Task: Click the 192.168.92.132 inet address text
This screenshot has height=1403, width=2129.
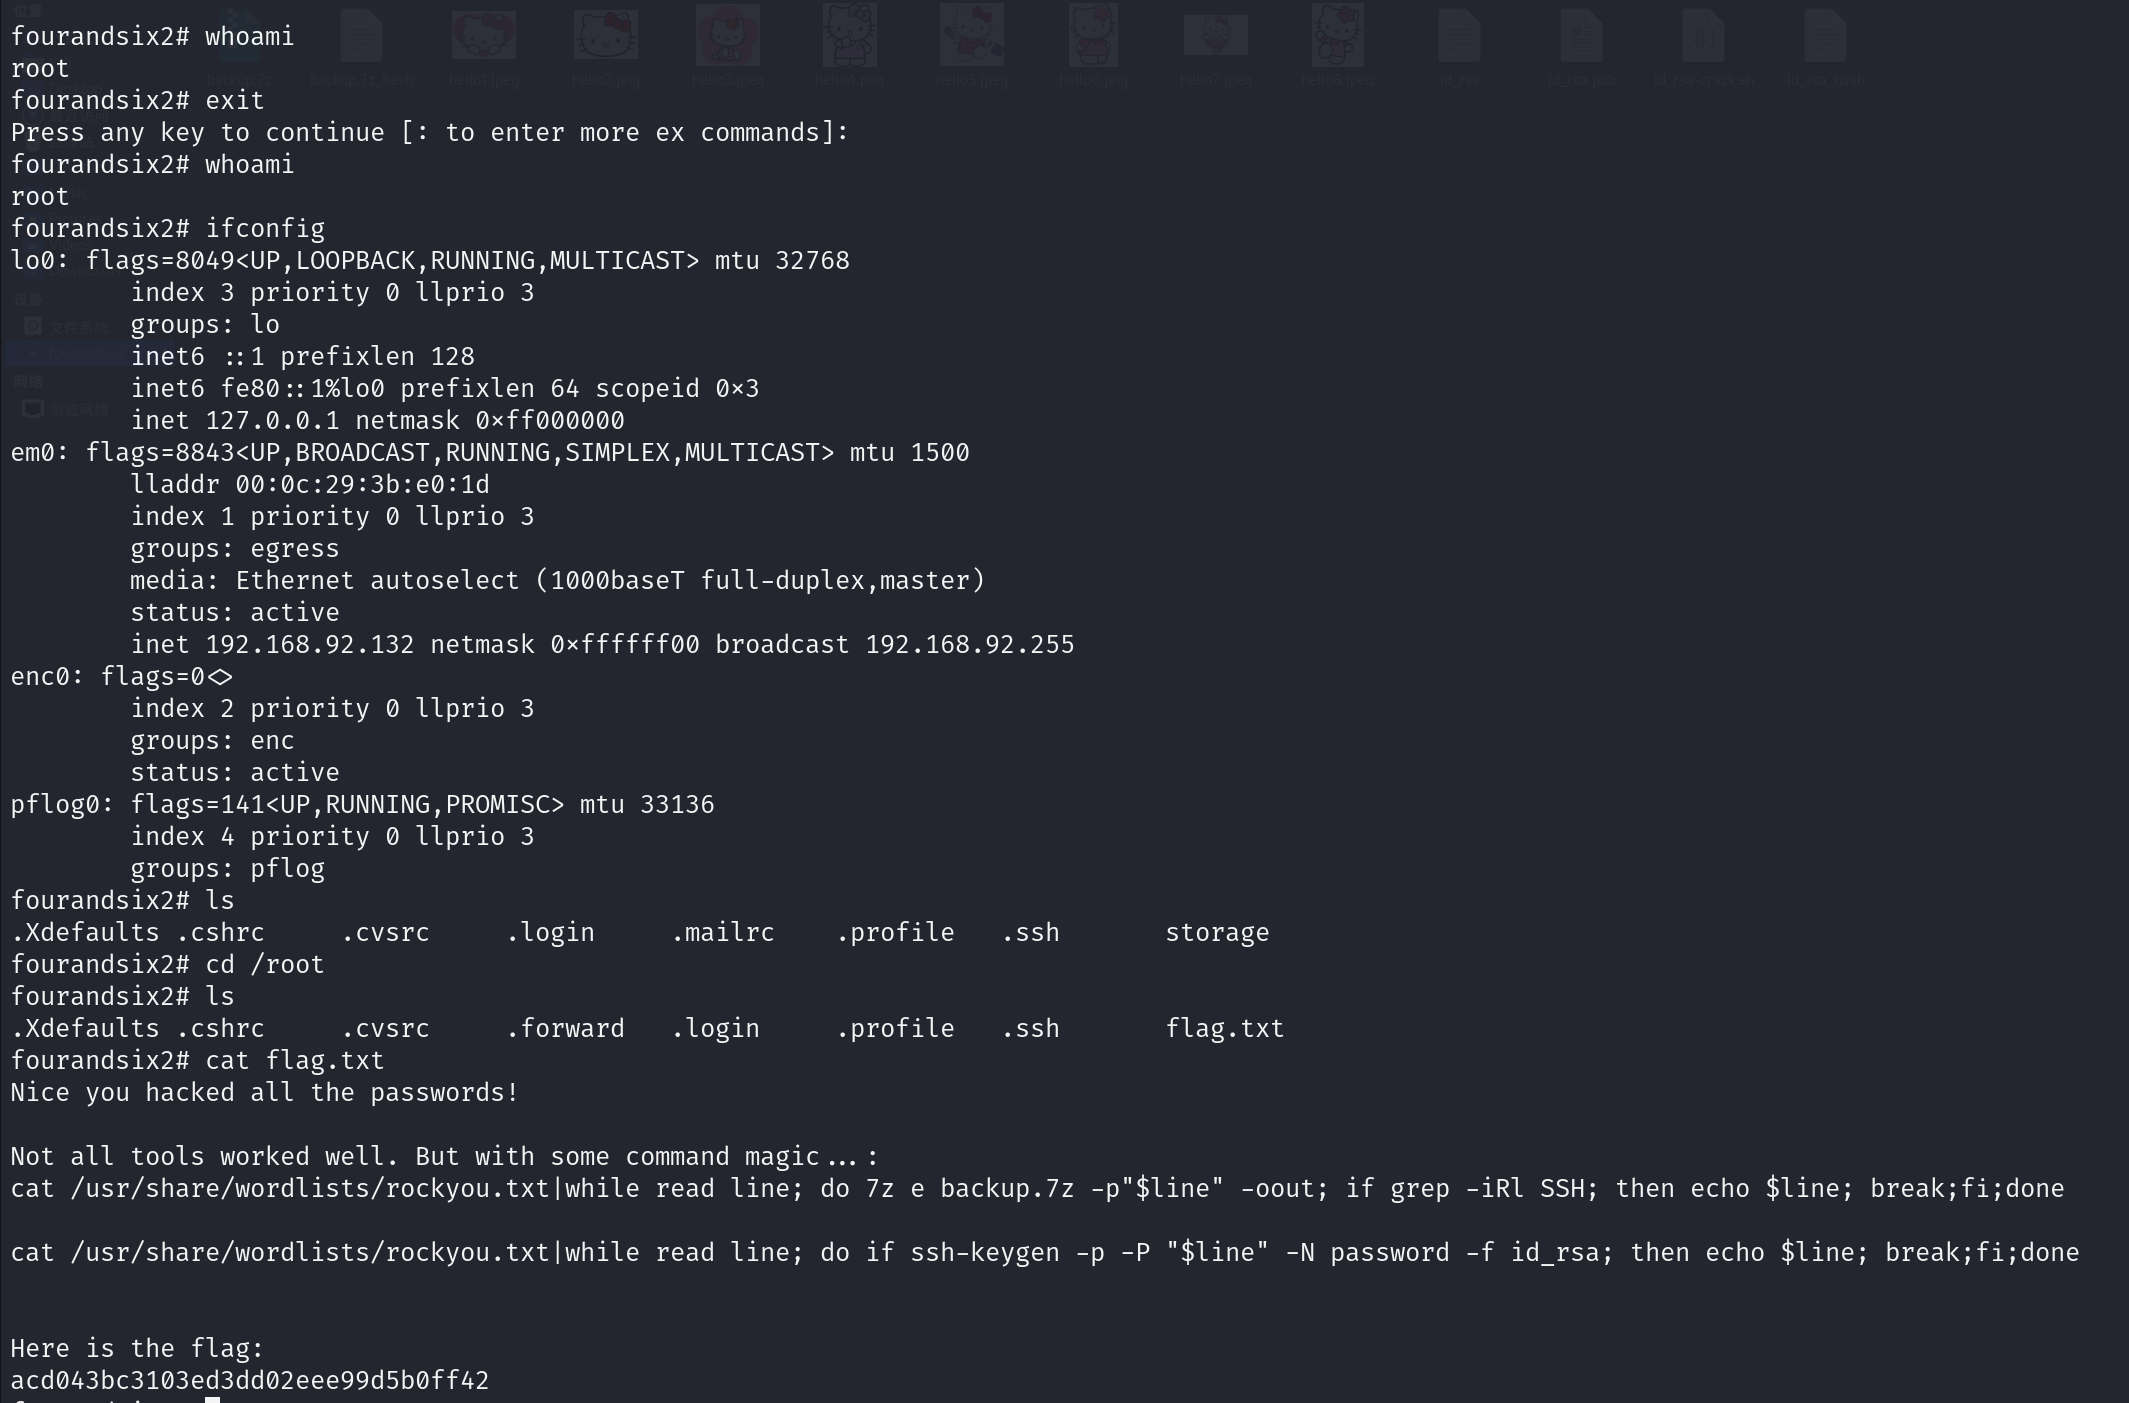Action: coord(309,644)
